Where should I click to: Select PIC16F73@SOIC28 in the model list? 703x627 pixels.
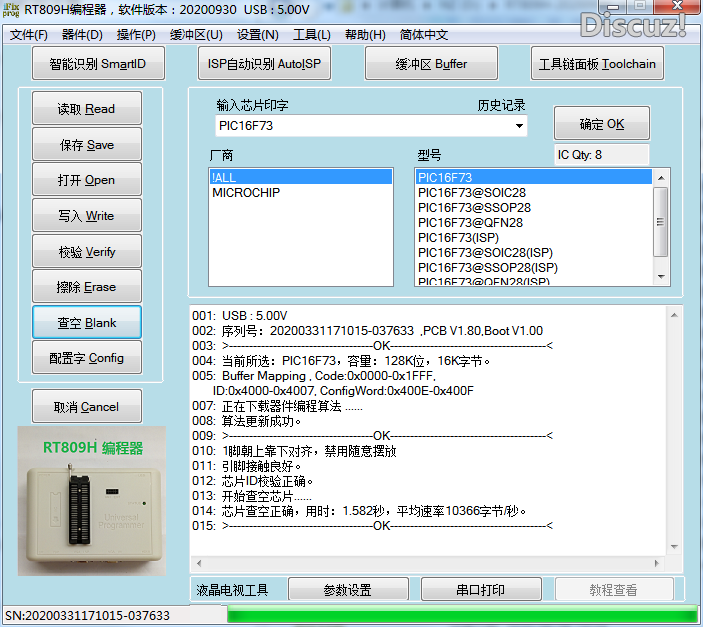coord(472,193)
